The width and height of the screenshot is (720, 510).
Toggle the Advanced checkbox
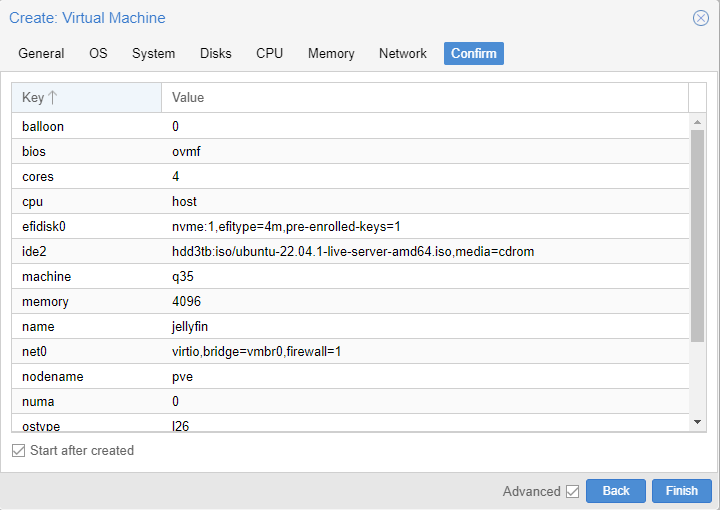[x=572, y=491]
